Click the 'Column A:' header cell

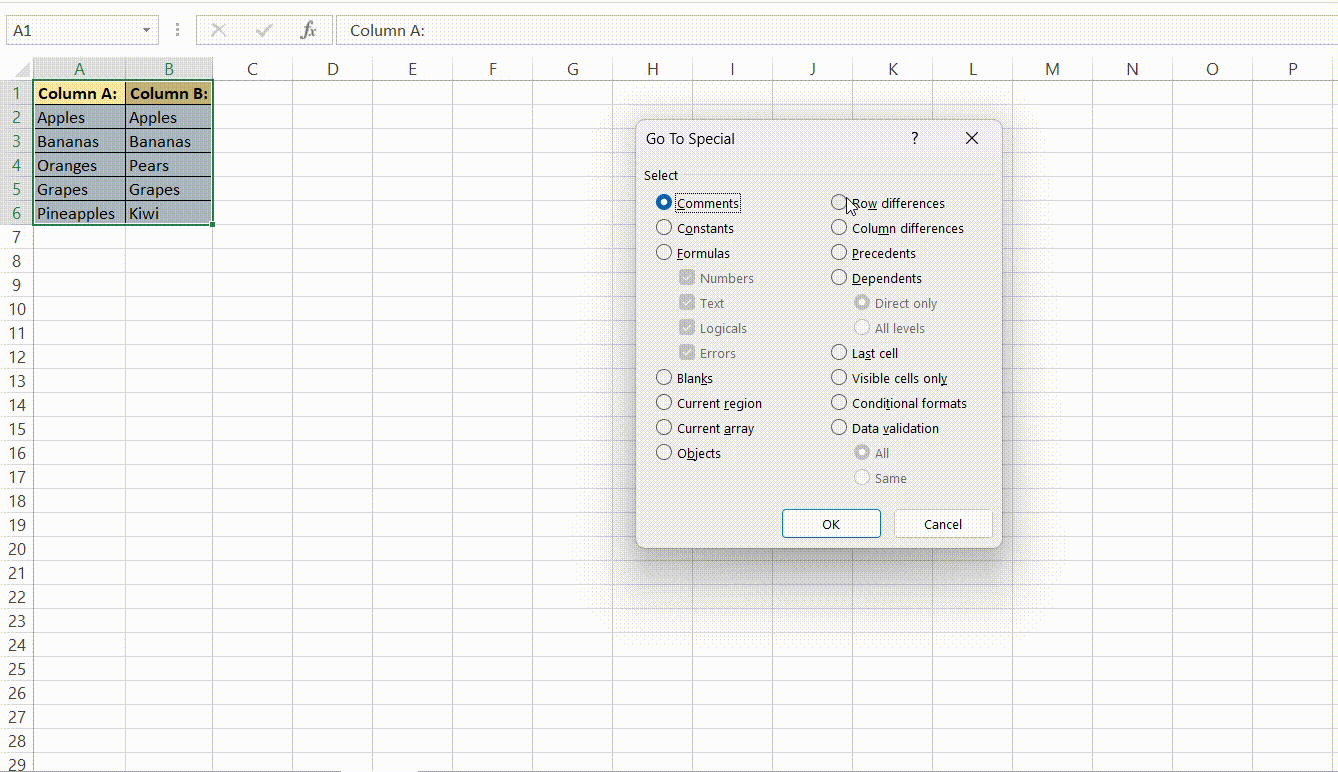click(79, 93)
